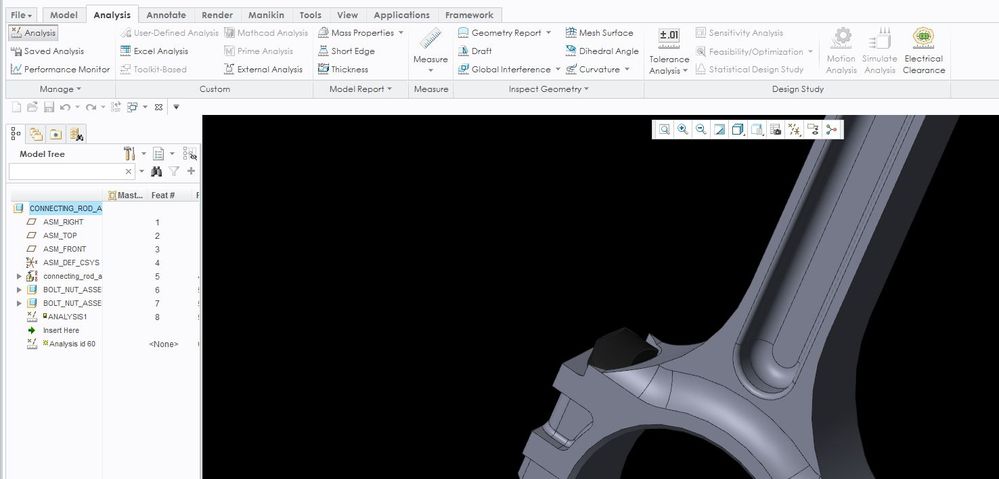Viewport: 999px width, 479px height.
Task: Select the Dihedral Angle analysis
Action: (x=601, y=51)
